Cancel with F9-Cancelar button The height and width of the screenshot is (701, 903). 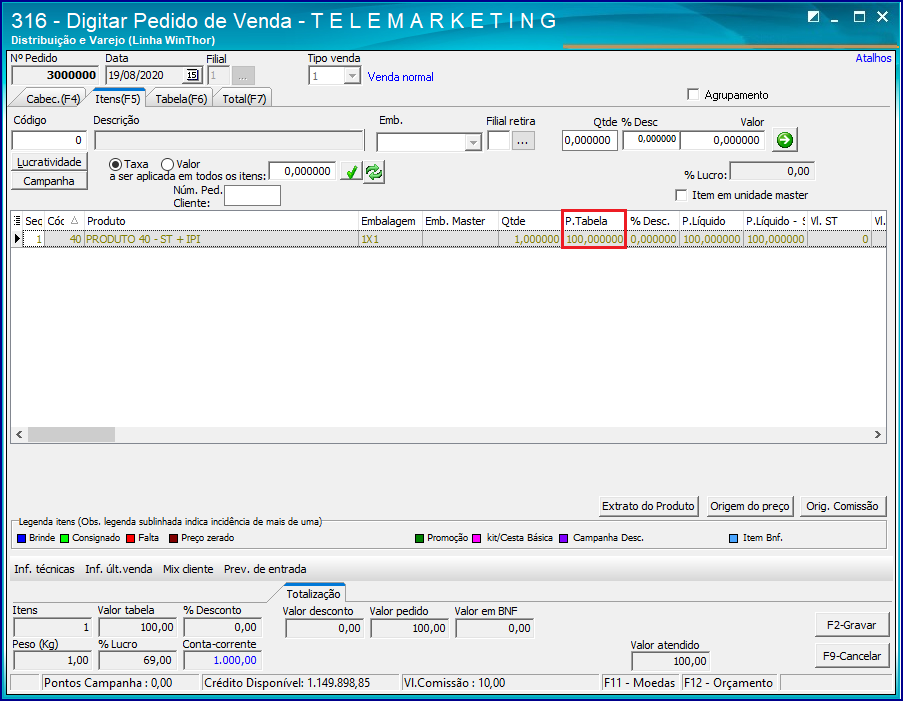(x=851, y=656)
